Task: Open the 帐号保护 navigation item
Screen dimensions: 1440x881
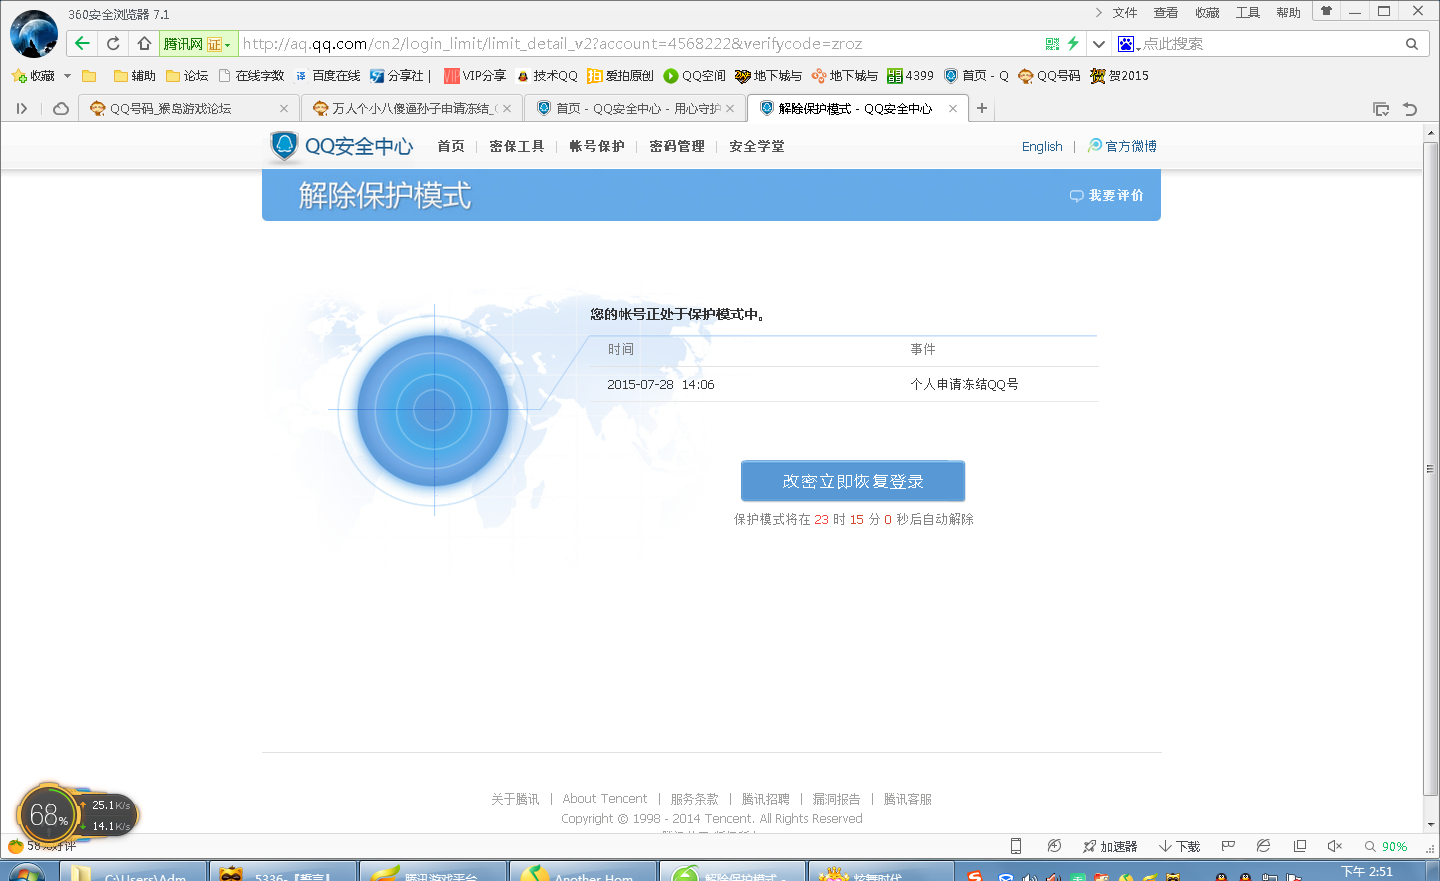Action: click(x=597, y=146)
